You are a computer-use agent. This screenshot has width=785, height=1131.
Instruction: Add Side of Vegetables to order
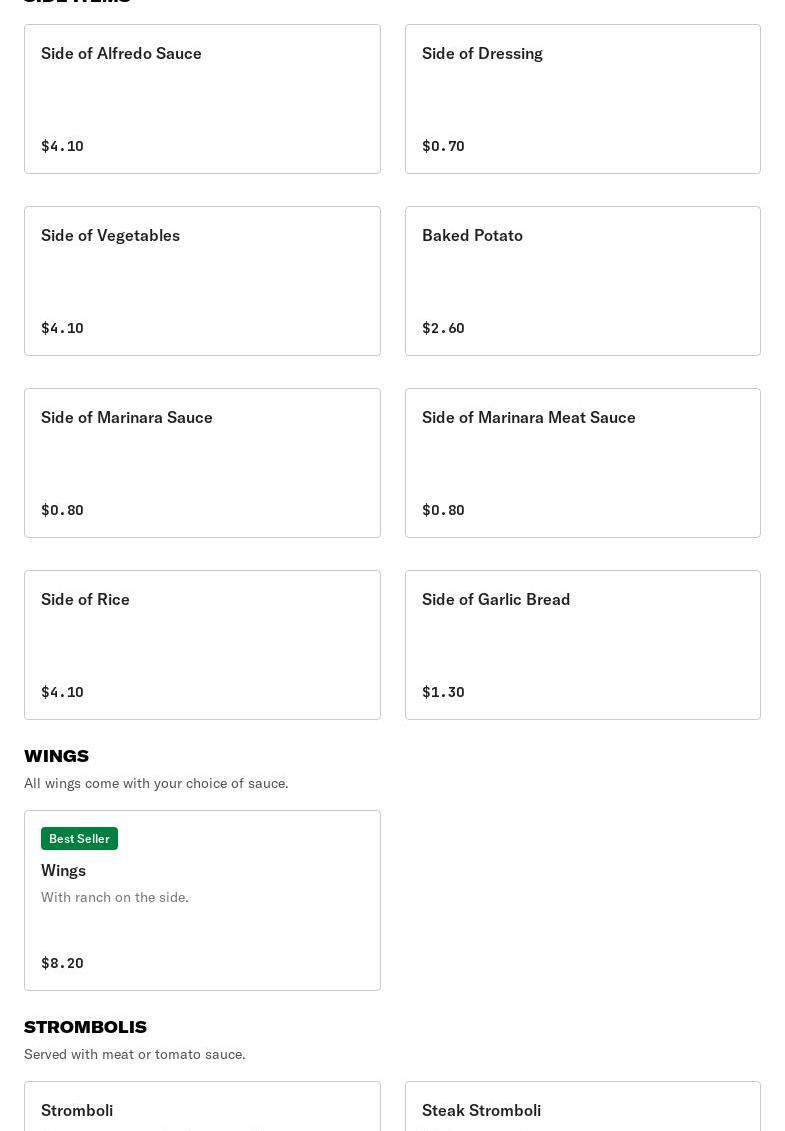[202, 281]
